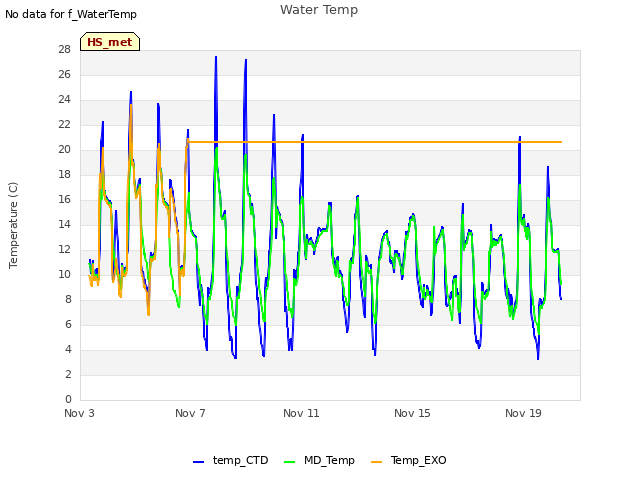Click the green MD_Temp legend swatch

click(x=289, y=462)
